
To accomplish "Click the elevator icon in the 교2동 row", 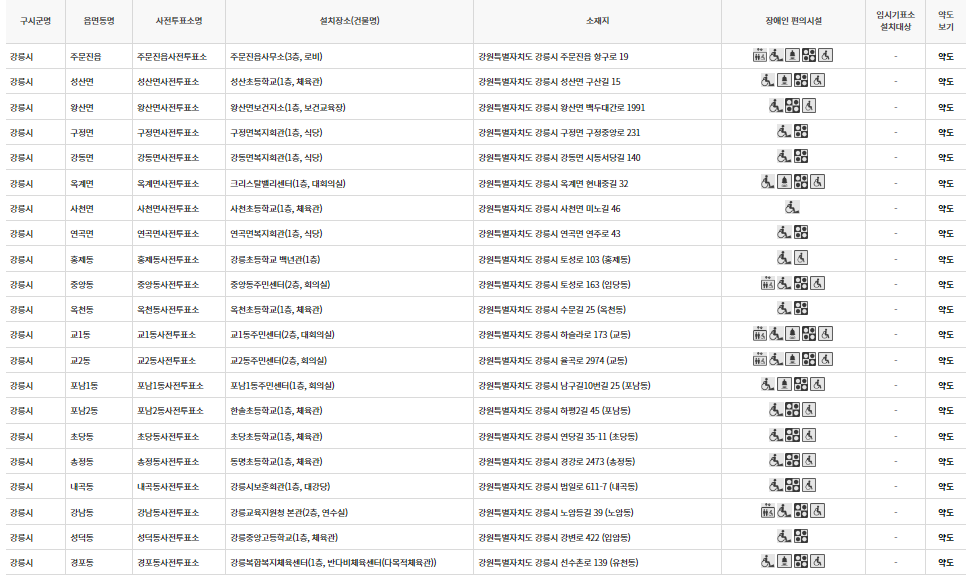I will [759, 361].
